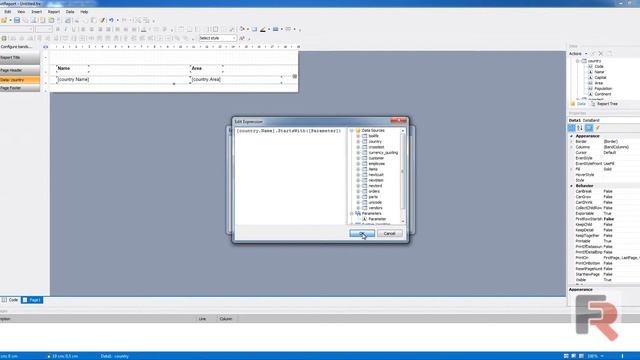Select the unicode table in dialog tree

[x=375, y=202]
